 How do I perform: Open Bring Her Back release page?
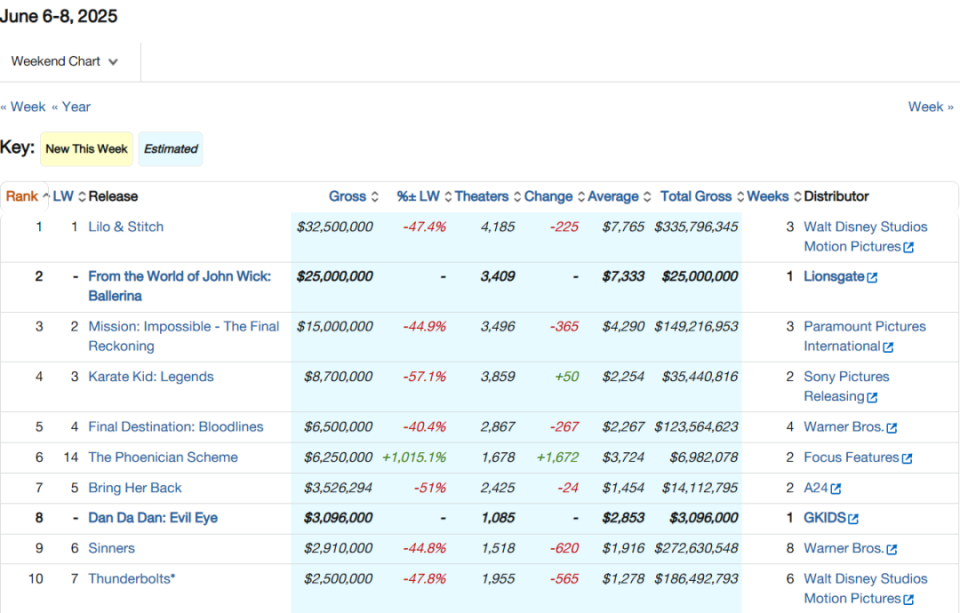click(135, 488)
